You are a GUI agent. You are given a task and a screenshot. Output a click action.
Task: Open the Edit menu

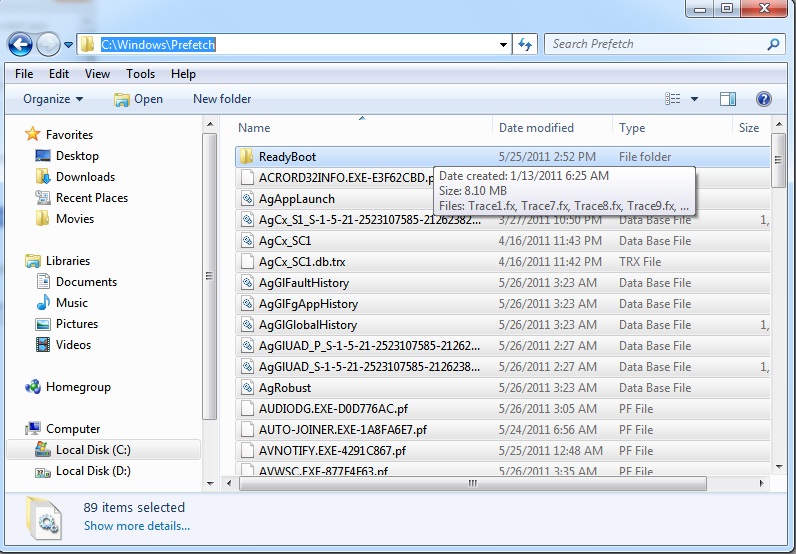(59, 74)
